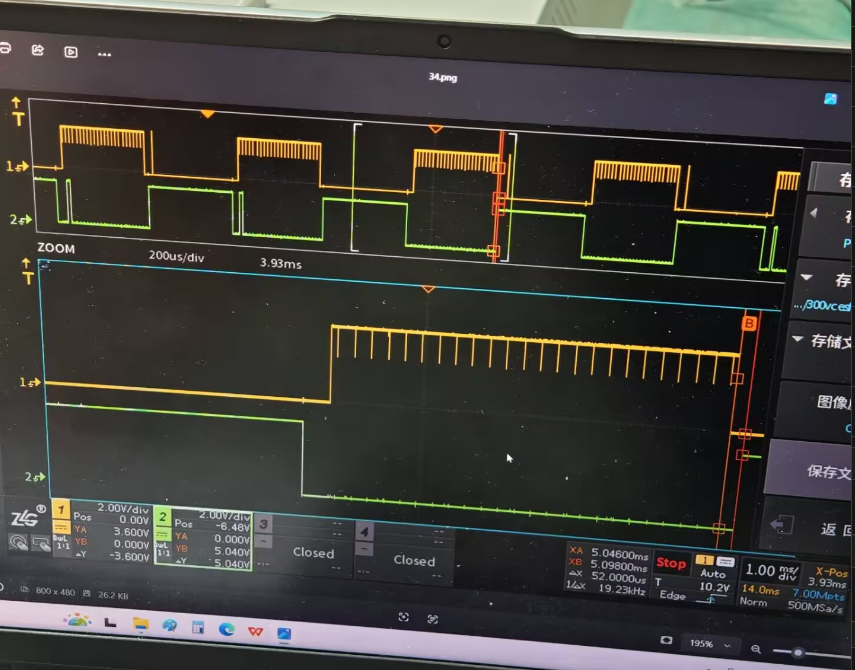
Task: Launch Microsoft Edge from the taskbar
Action: click(226, 630)
